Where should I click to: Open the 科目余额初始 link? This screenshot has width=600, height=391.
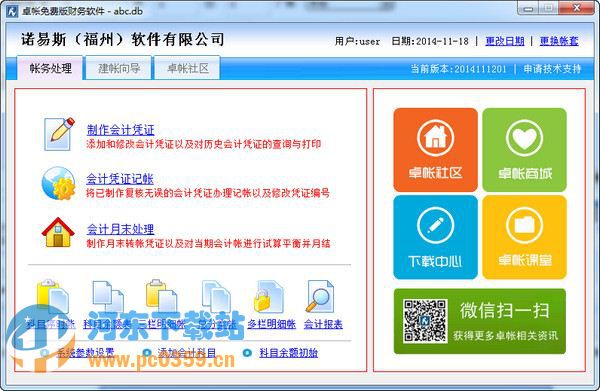tap(289, 353)
